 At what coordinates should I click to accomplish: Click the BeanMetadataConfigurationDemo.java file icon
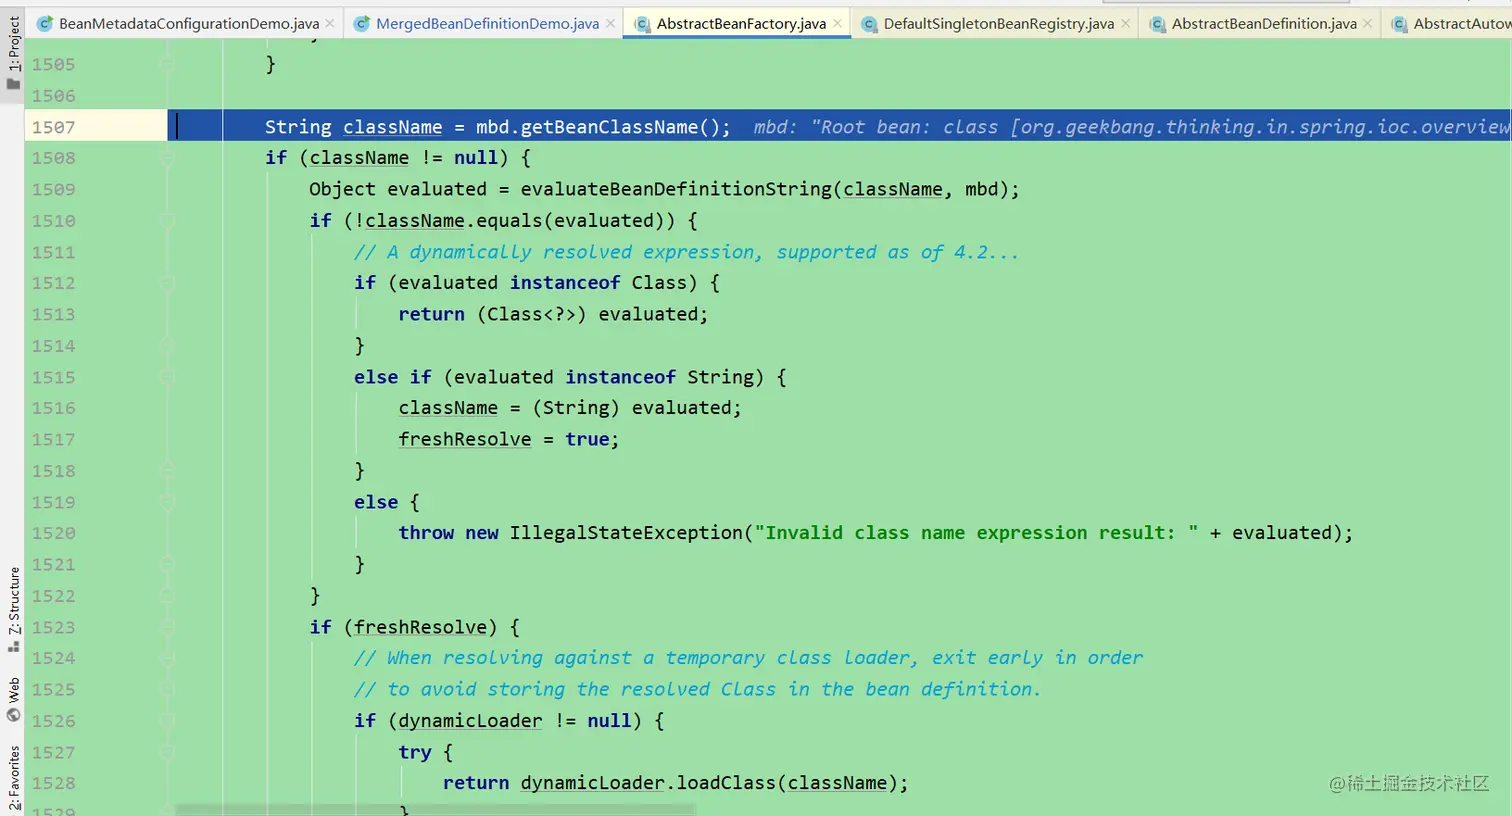[44, 23]
